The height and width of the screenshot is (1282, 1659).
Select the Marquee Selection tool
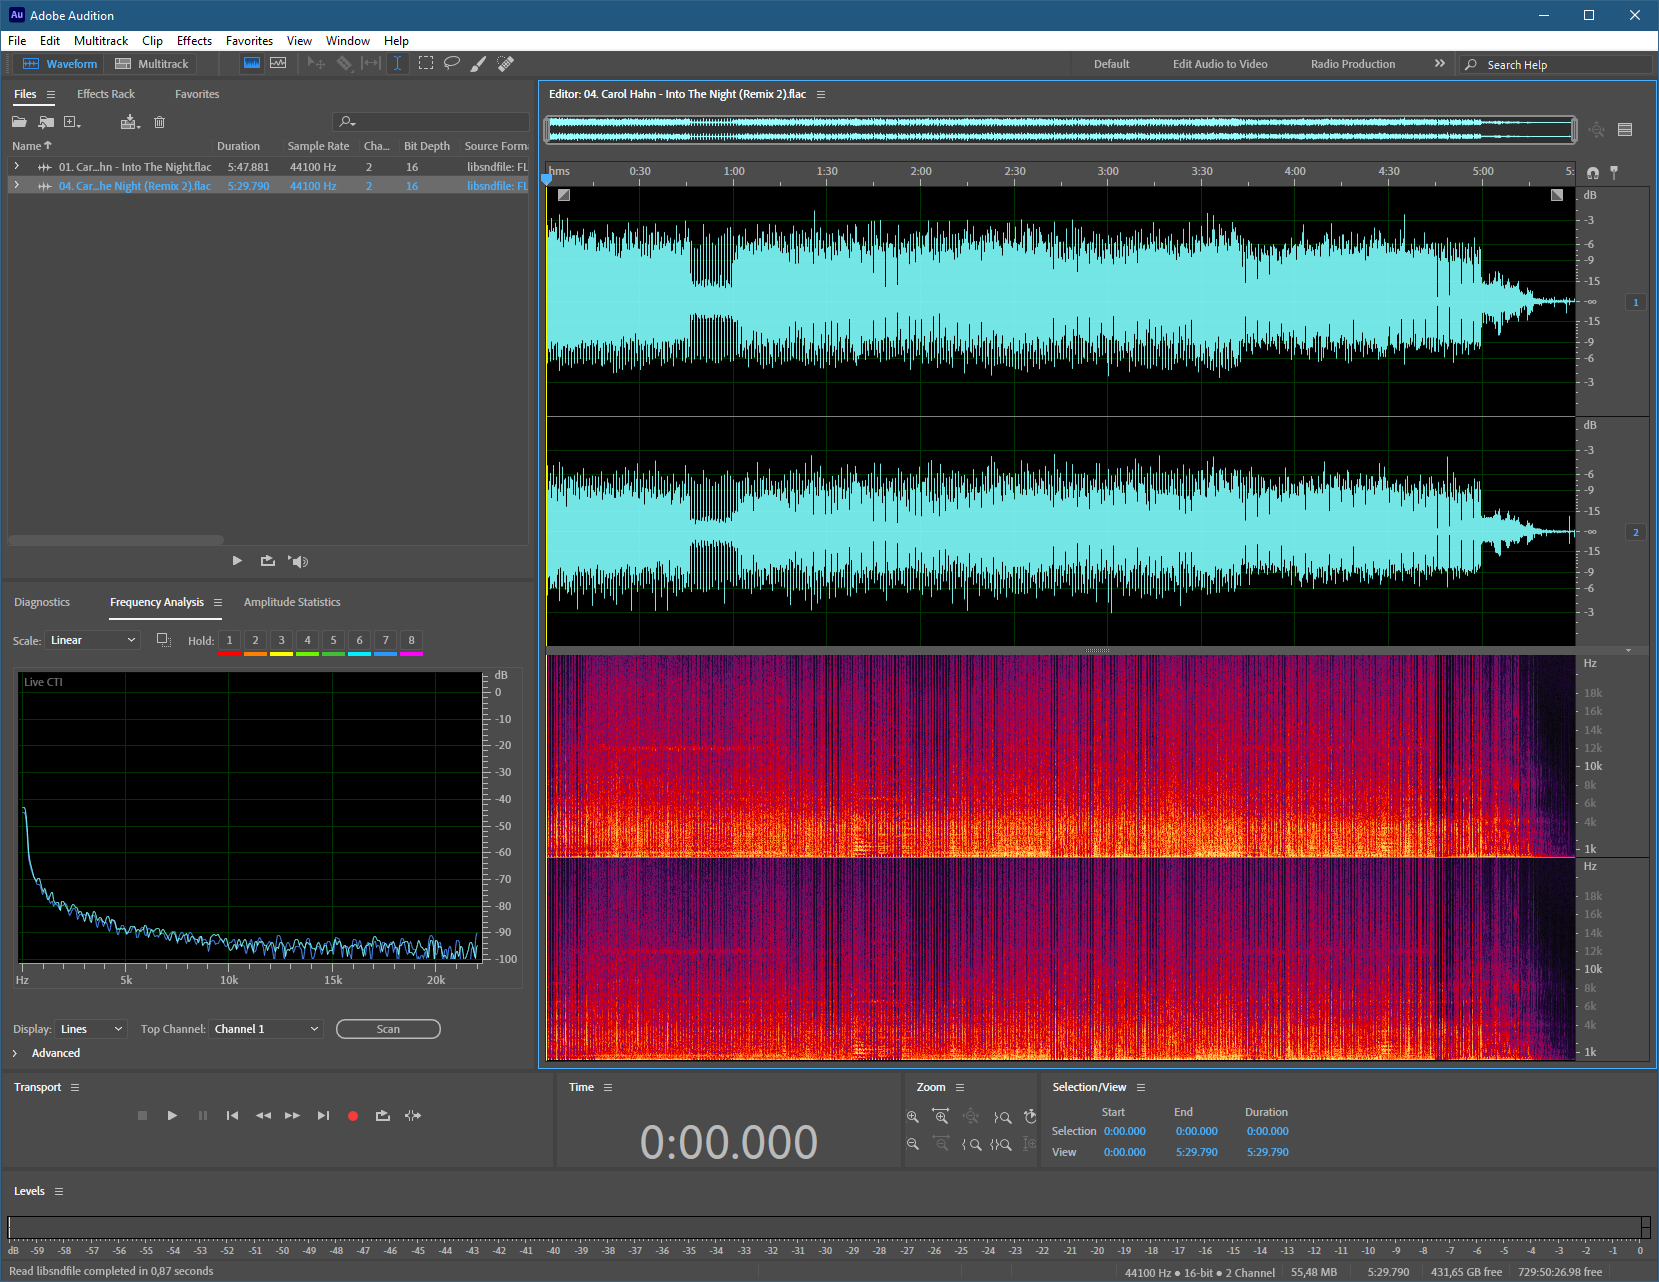(426, 63)
